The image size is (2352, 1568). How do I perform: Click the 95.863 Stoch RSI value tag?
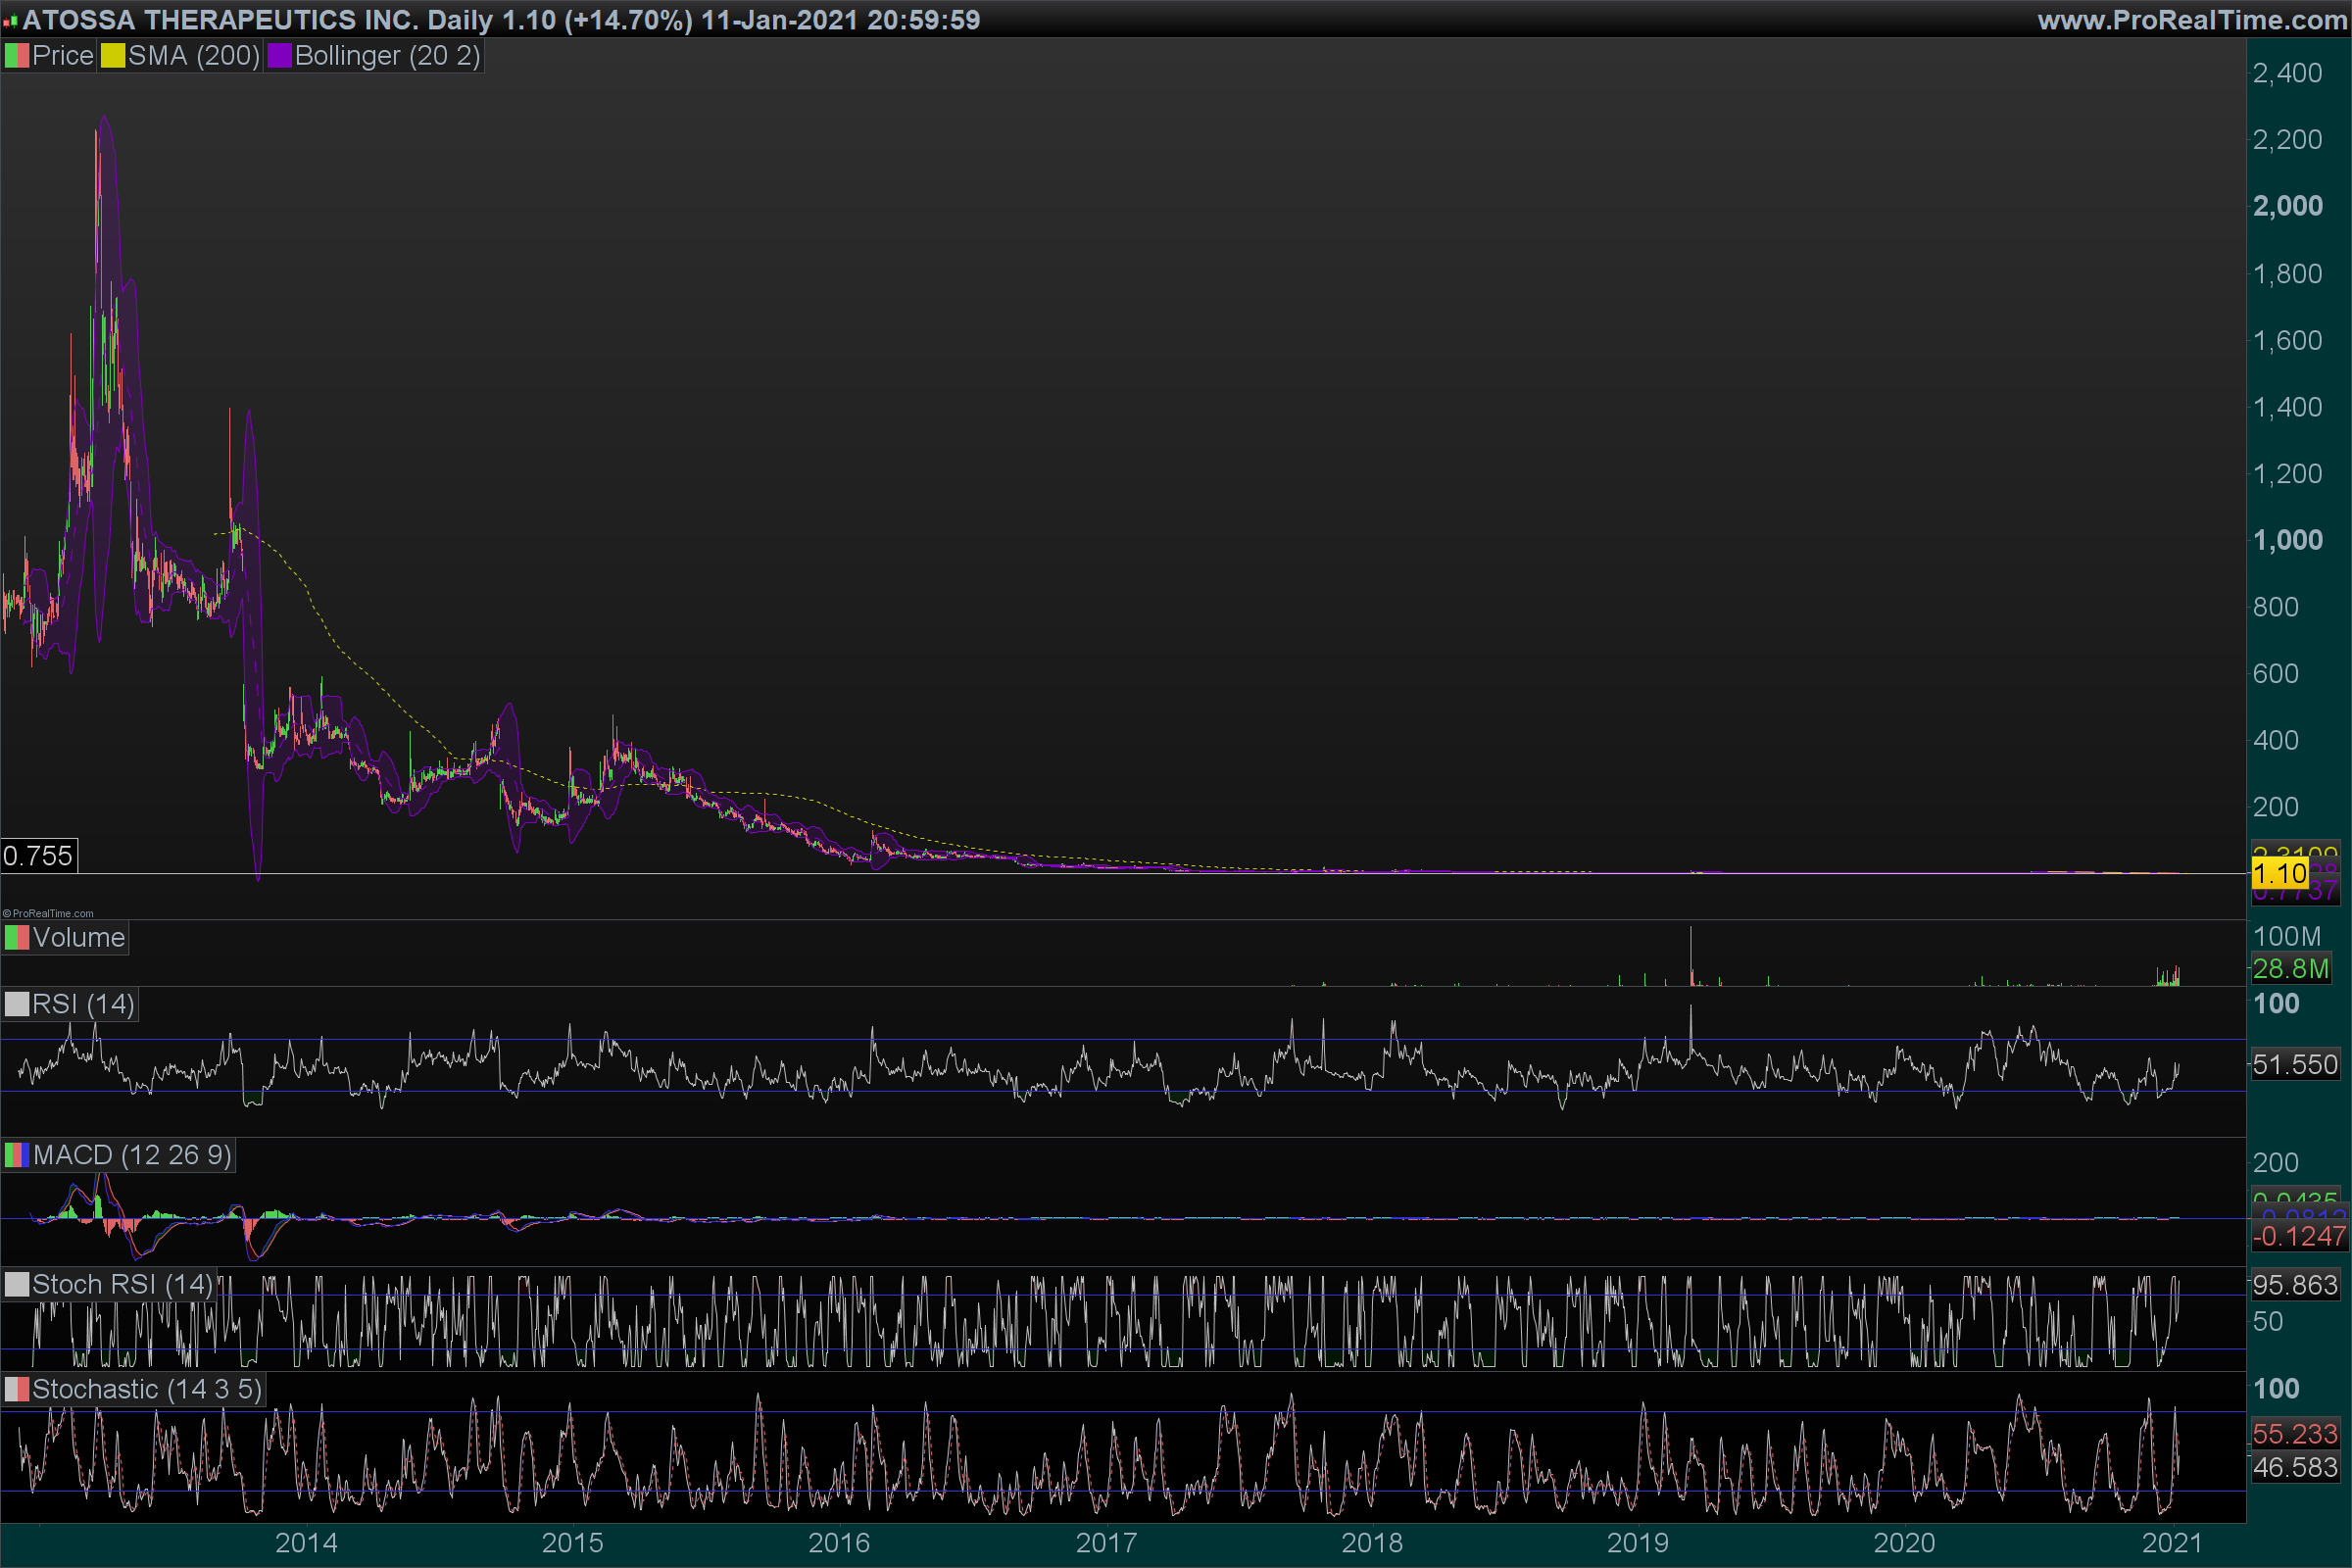pyautogui.click(x=2294, y=1285)
